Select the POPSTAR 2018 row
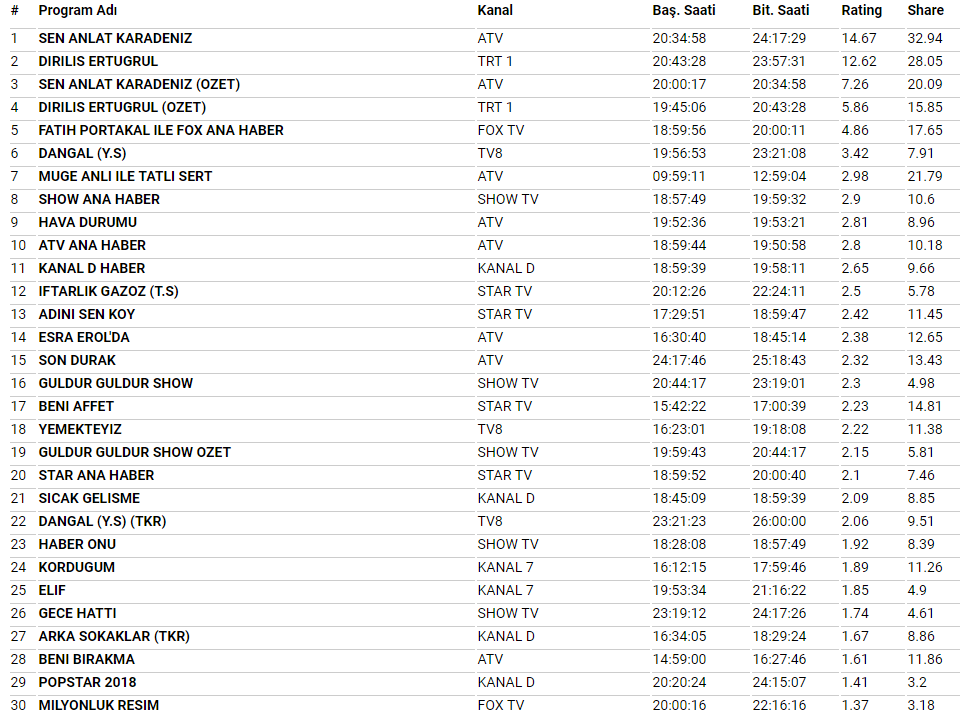960x716 pixels. [87, 682]
